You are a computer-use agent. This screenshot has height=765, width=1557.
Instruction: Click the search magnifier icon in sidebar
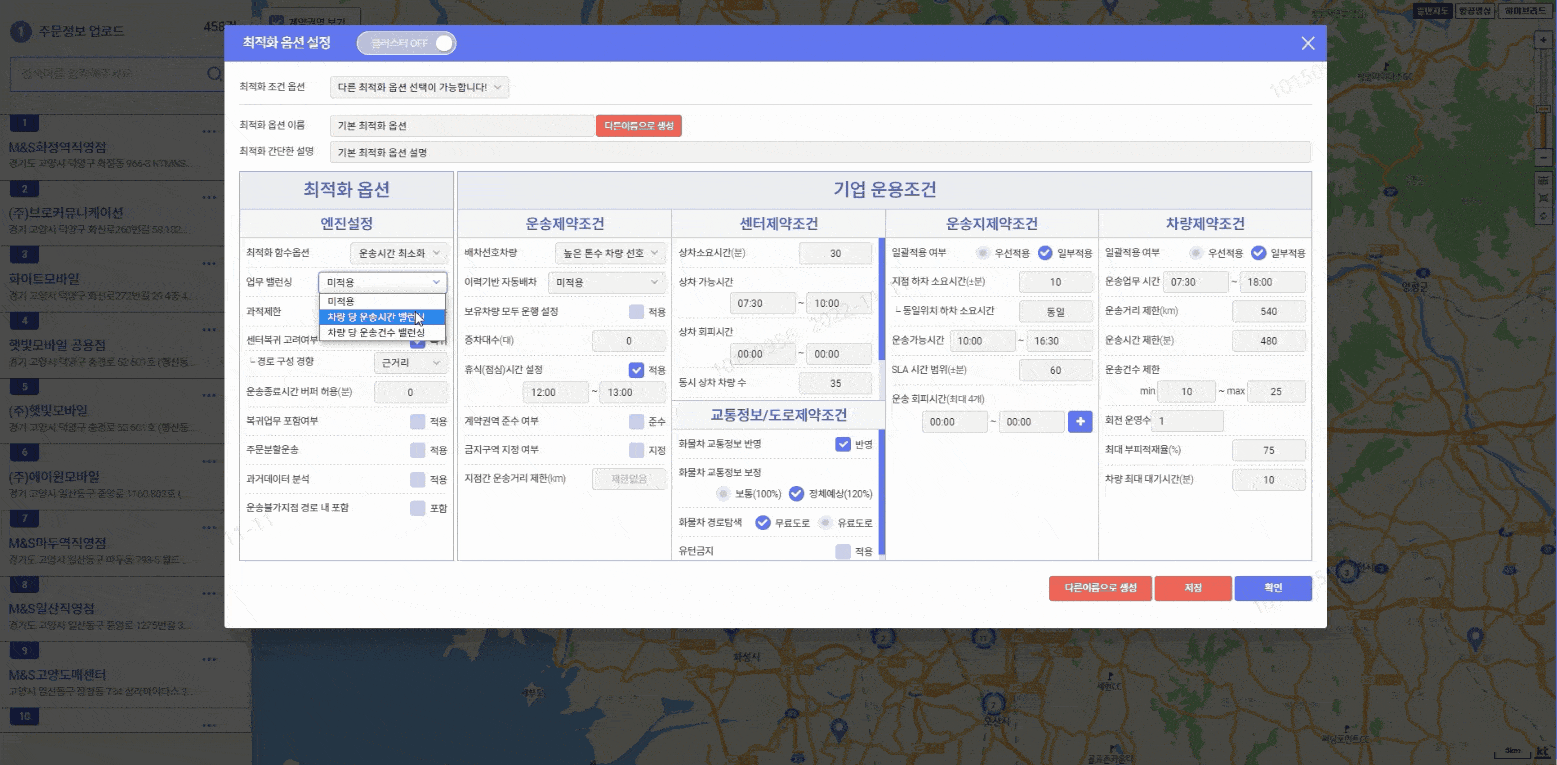pyautogui.click(x=214, y=74)
